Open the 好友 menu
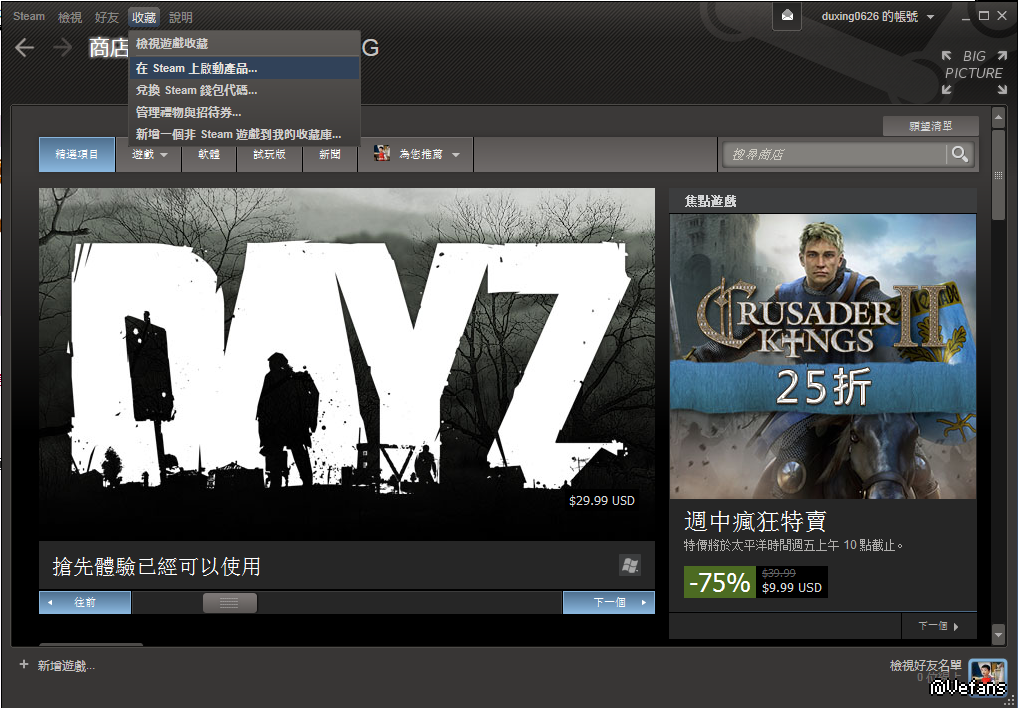The width and height of the screenshot is (1018, 708). (106, 18)
